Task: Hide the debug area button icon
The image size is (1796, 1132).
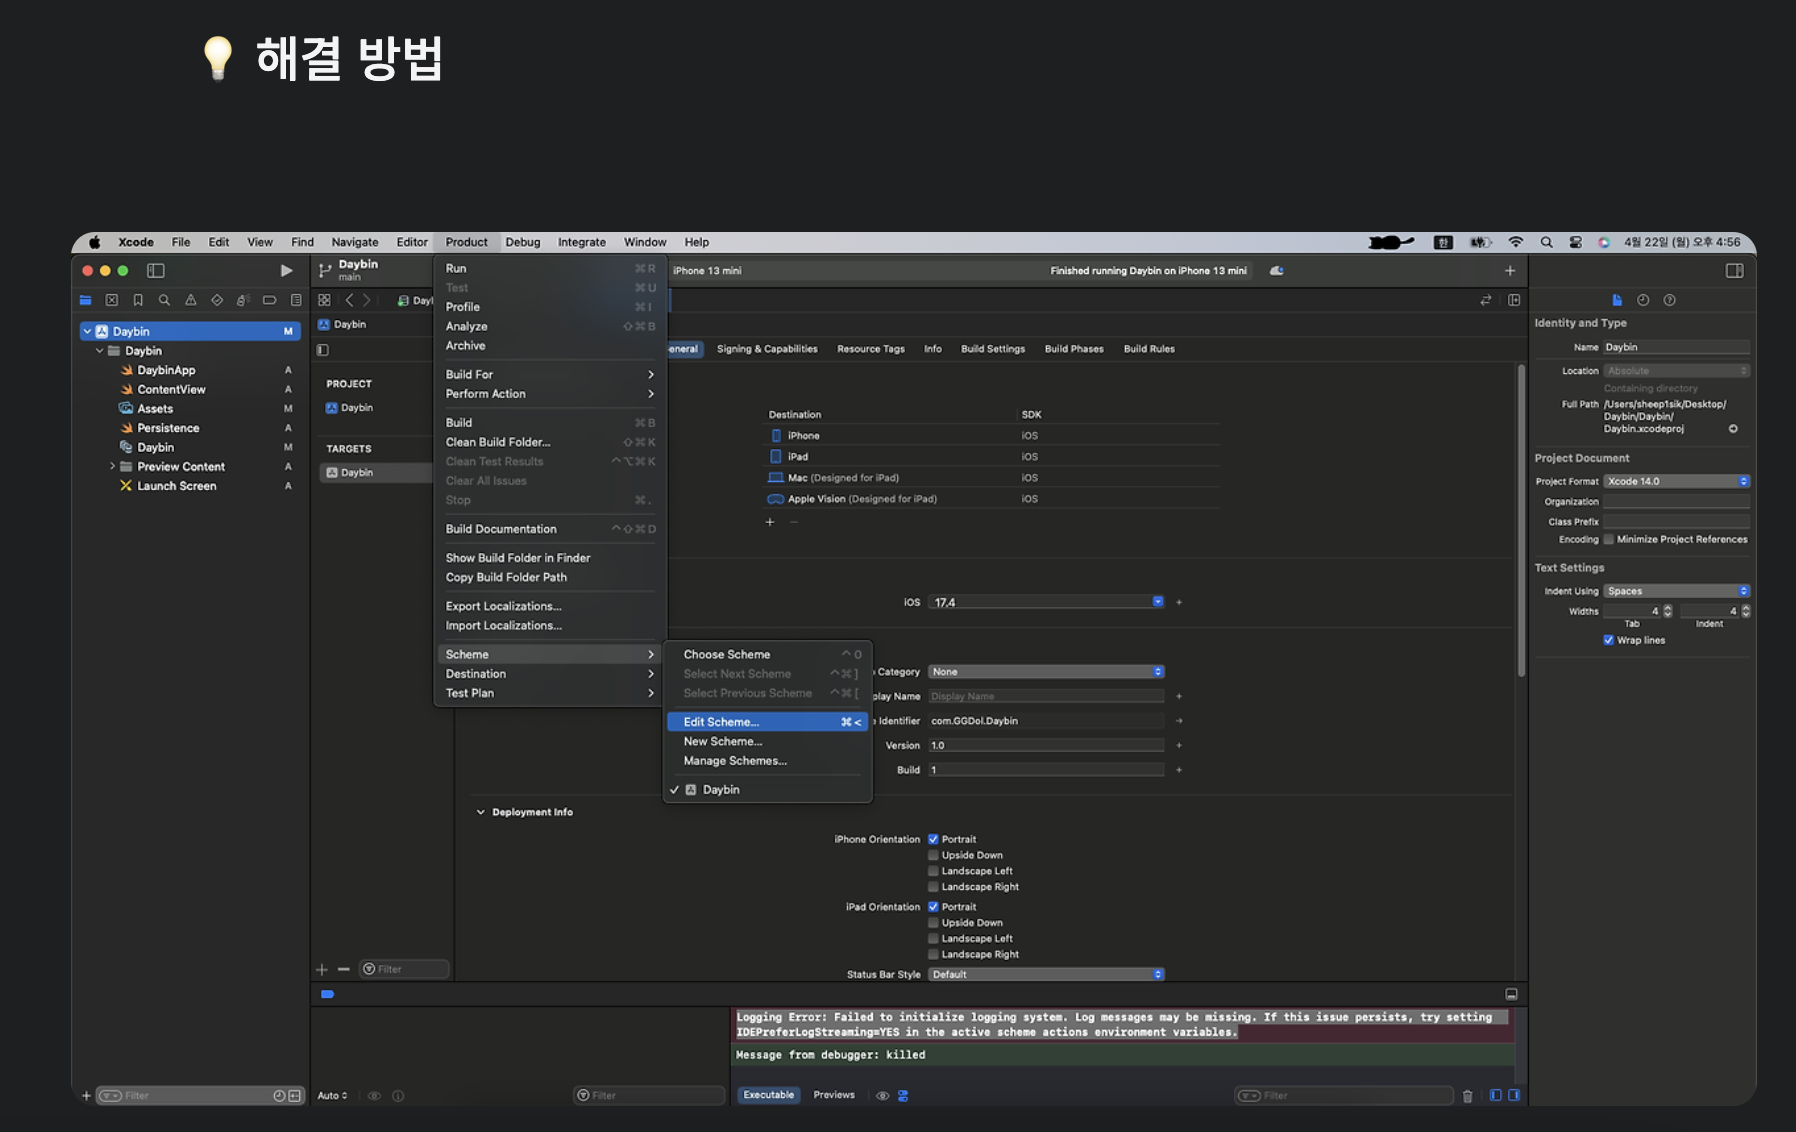Action: 1511,994
